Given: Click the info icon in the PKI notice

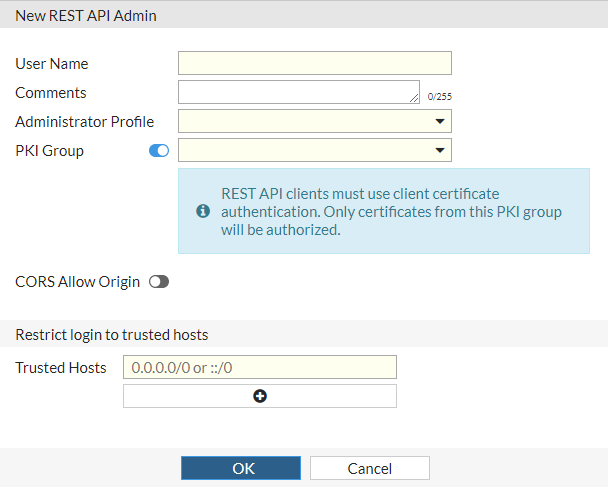Looking at the screenshot, I should (x=202, y=211).
